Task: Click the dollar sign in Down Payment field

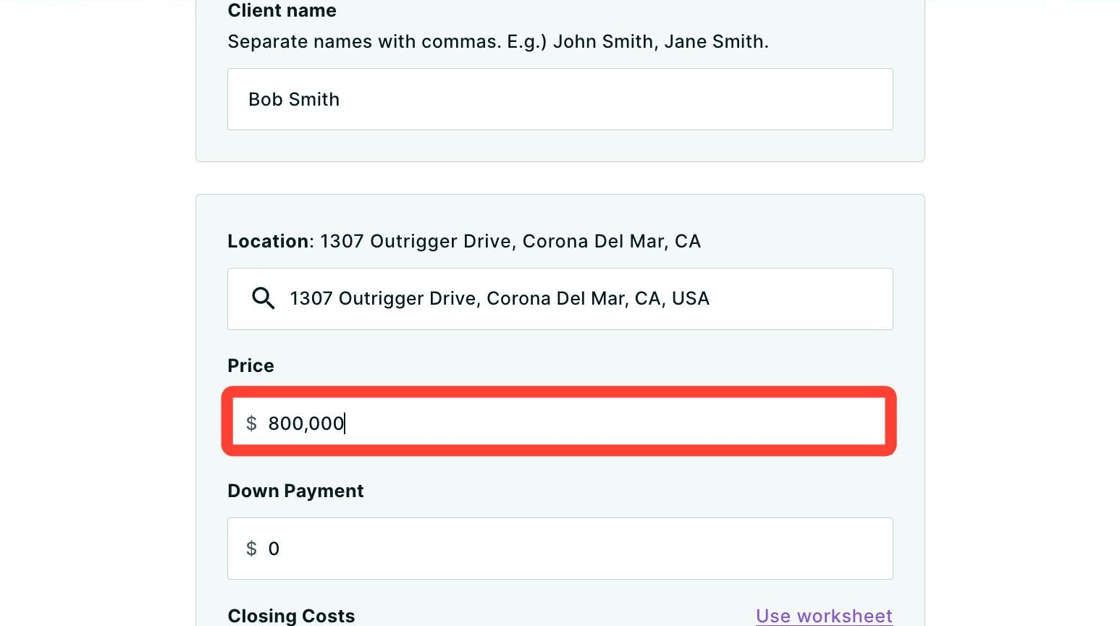Action: pos(251,549)
